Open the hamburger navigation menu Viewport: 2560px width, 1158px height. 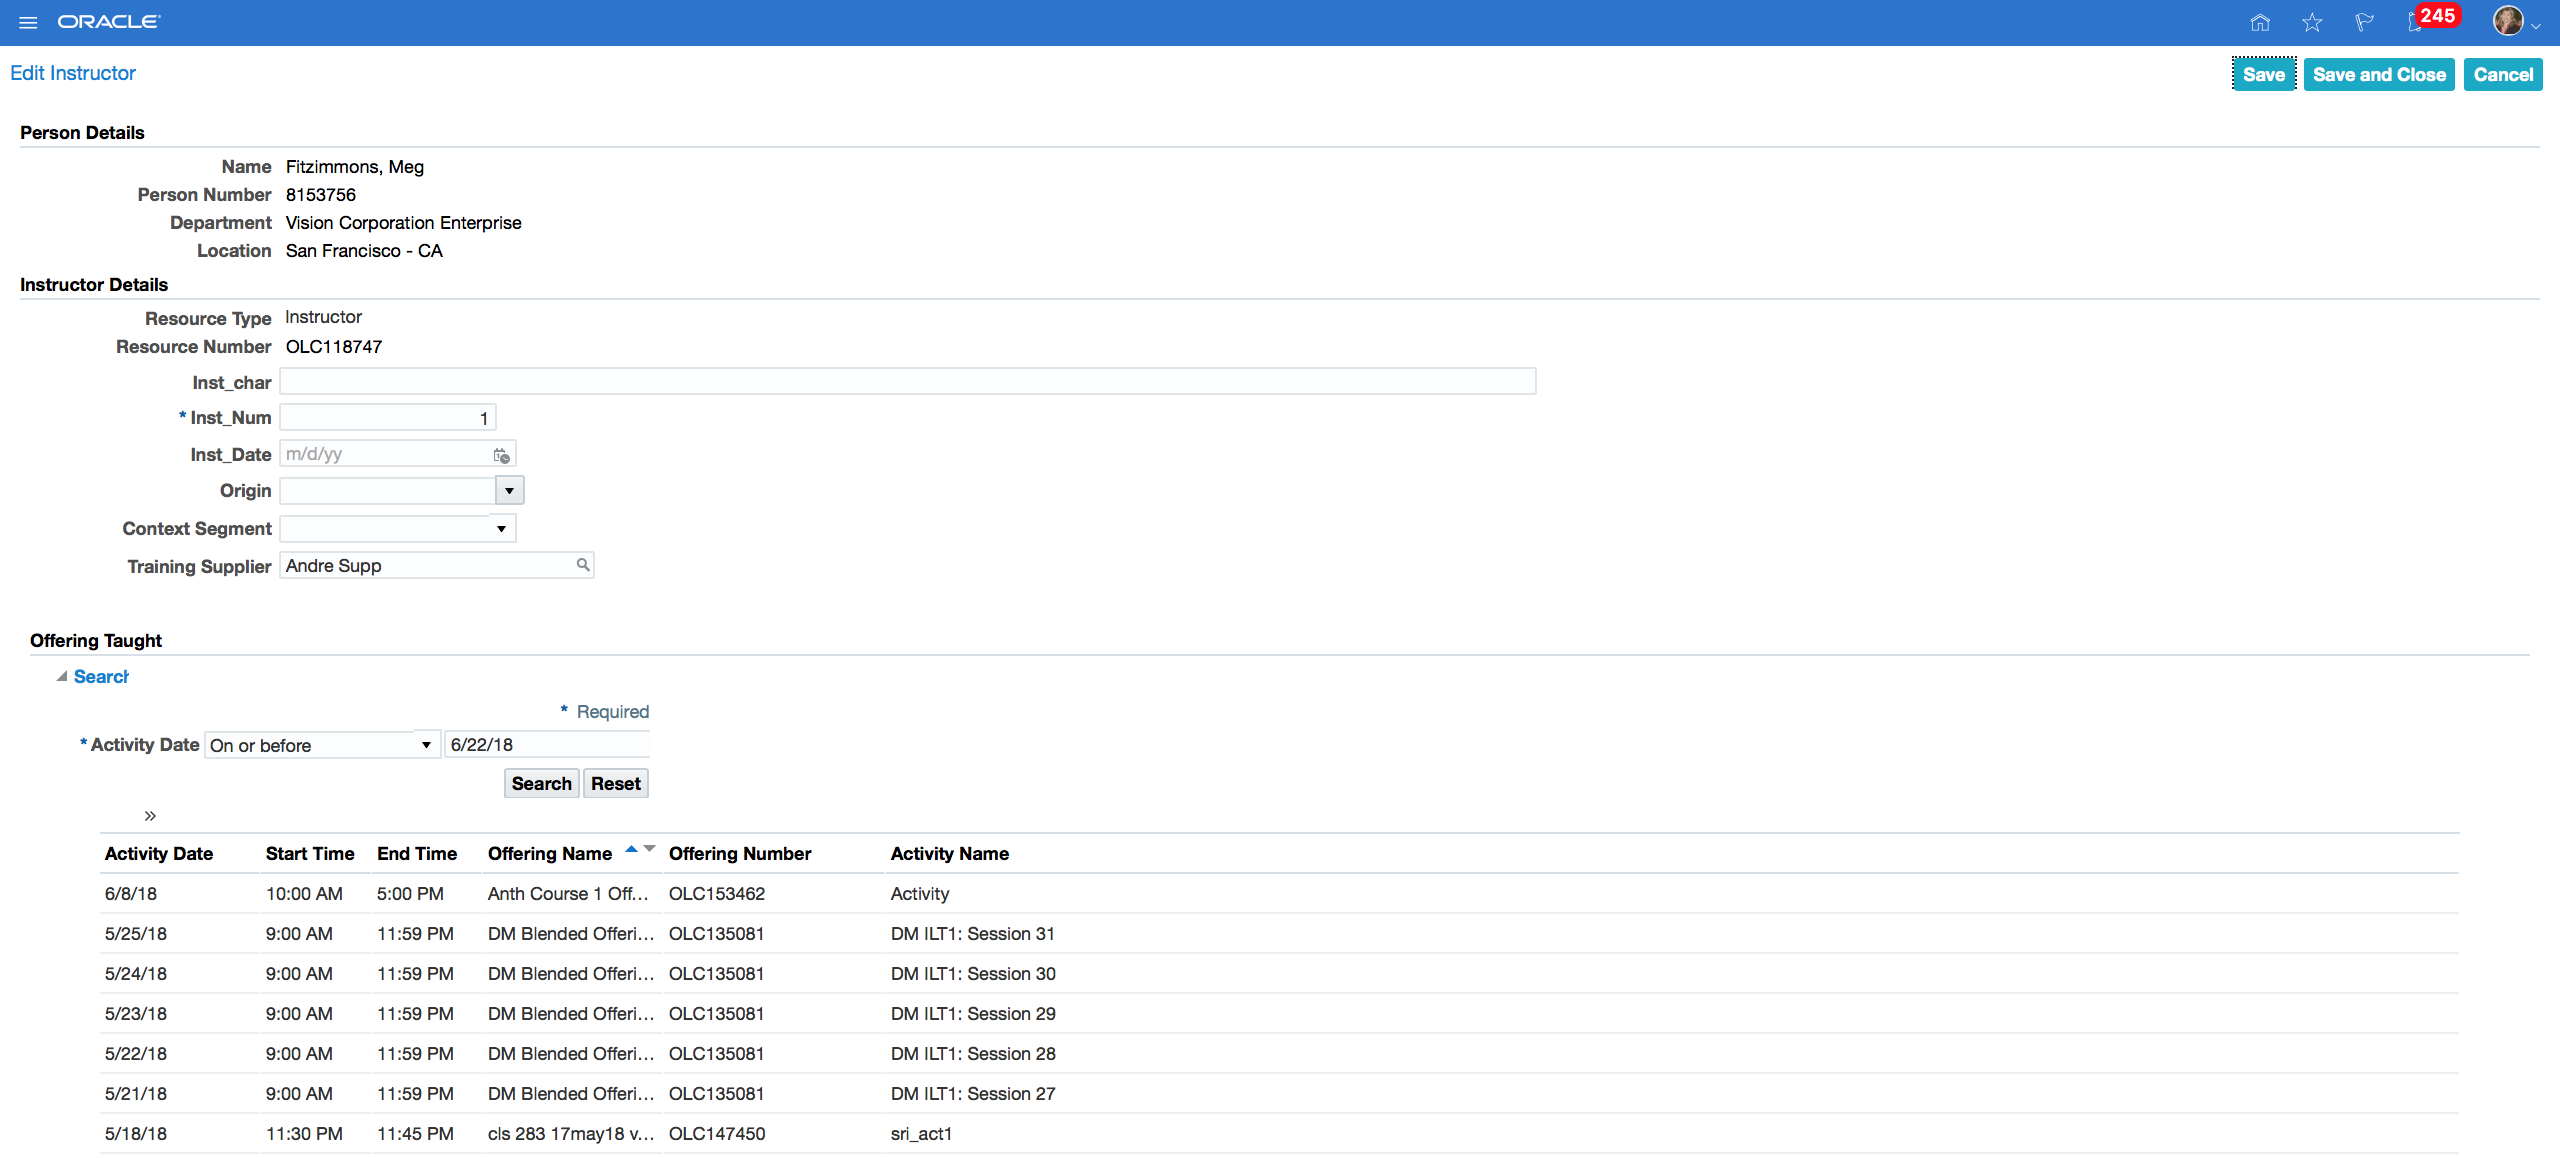[28, 22]
